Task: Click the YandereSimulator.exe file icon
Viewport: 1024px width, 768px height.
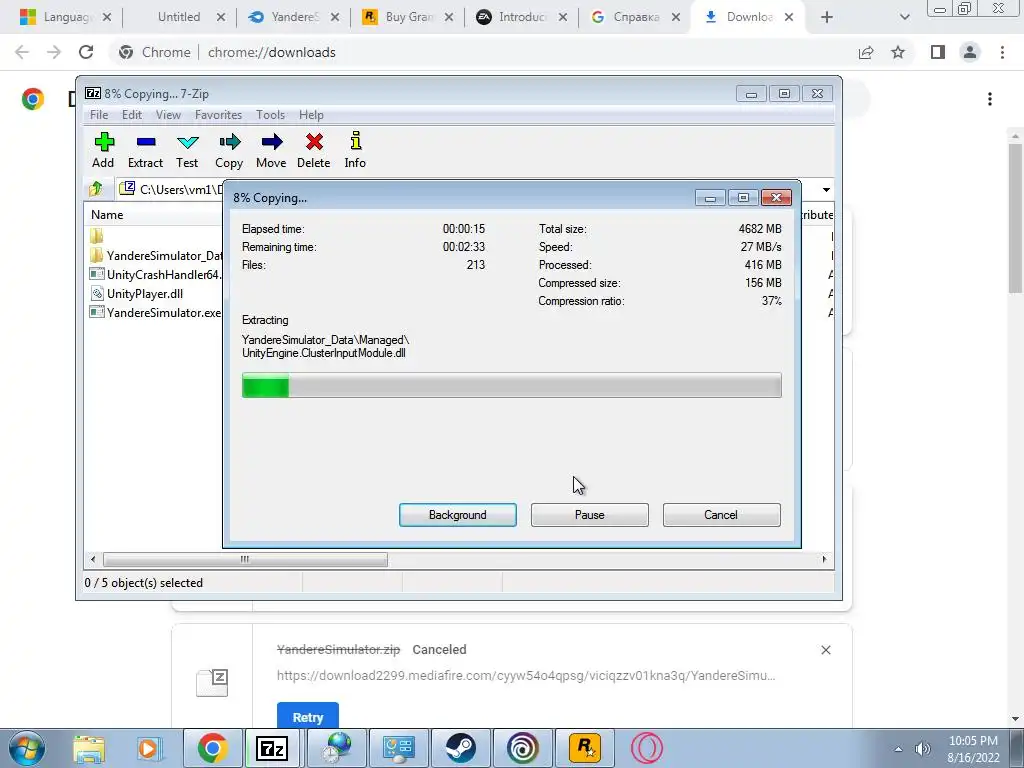Action: click(x=97, y=312)
